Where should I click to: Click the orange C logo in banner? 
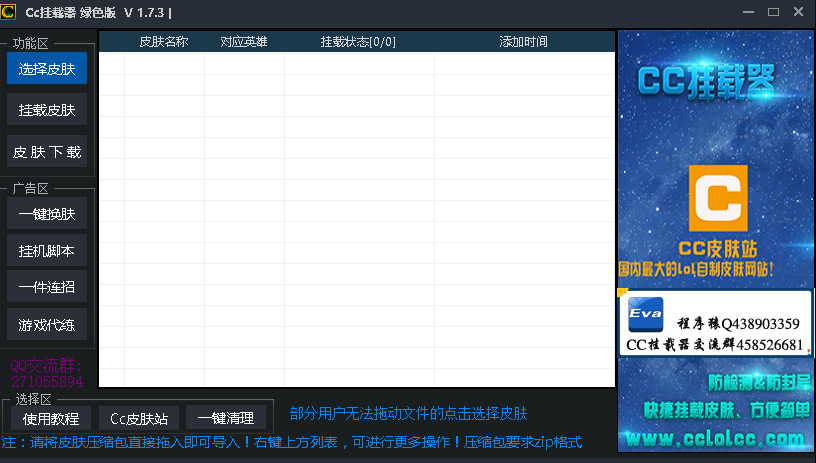[x=718, y=198]
